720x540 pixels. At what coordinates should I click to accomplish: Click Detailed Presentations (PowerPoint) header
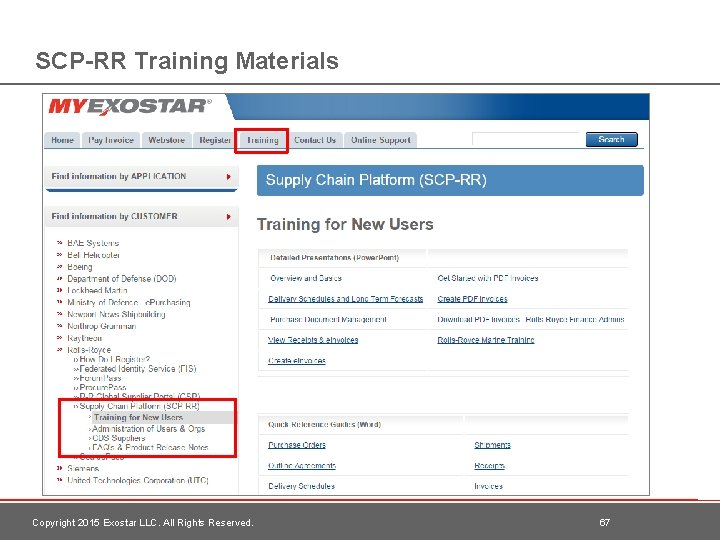334,258
